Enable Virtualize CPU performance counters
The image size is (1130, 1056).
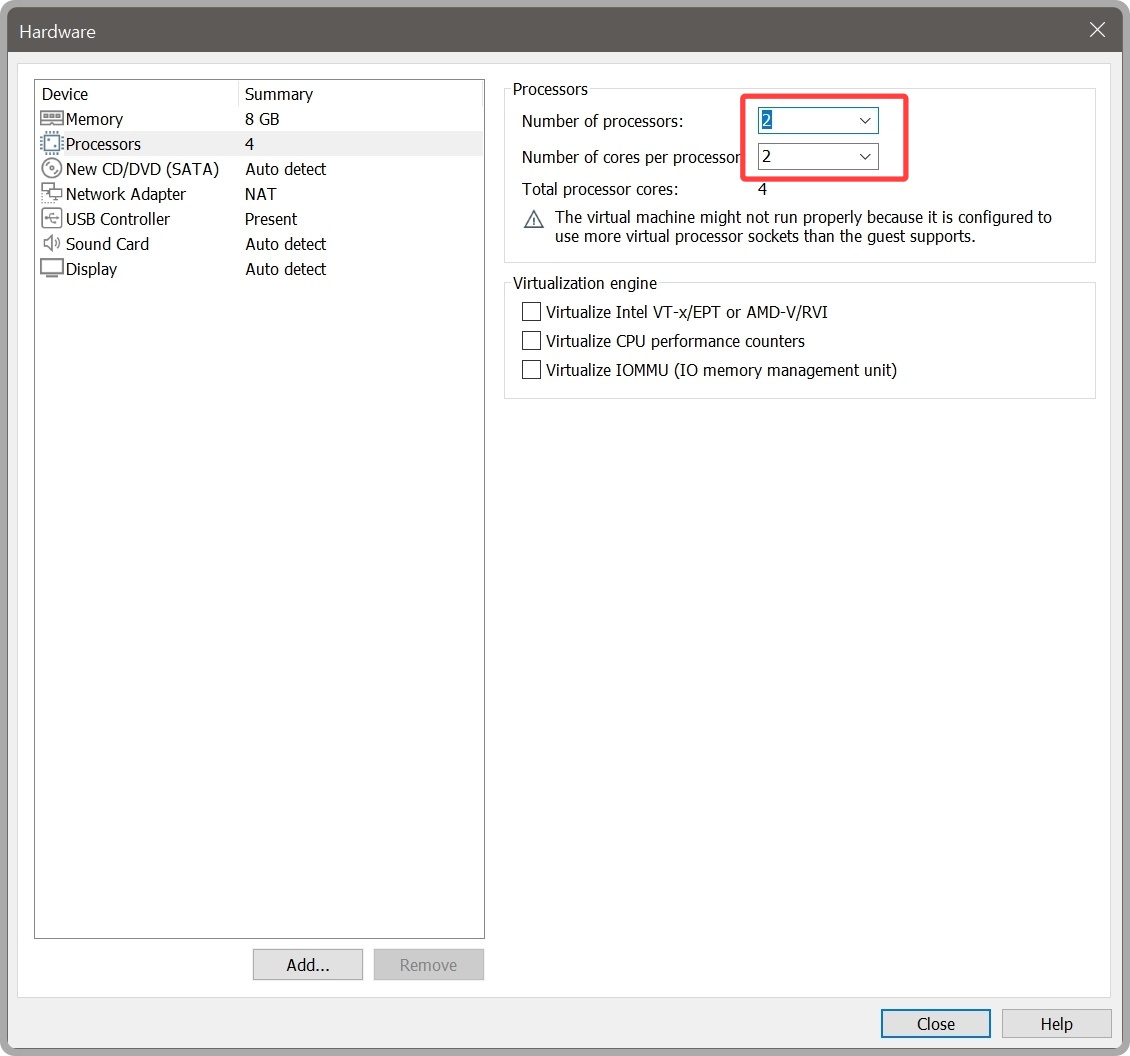click(x=531, y=340)
